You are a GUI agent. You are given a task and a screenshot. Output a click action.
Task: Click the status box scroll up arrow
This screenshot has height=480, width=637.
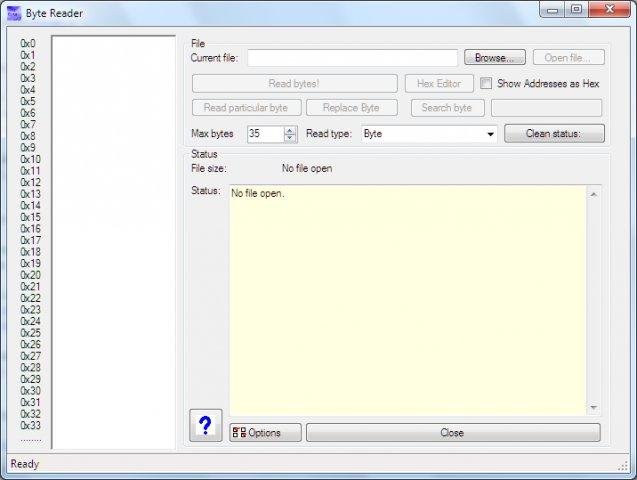(x=594, y=195)
